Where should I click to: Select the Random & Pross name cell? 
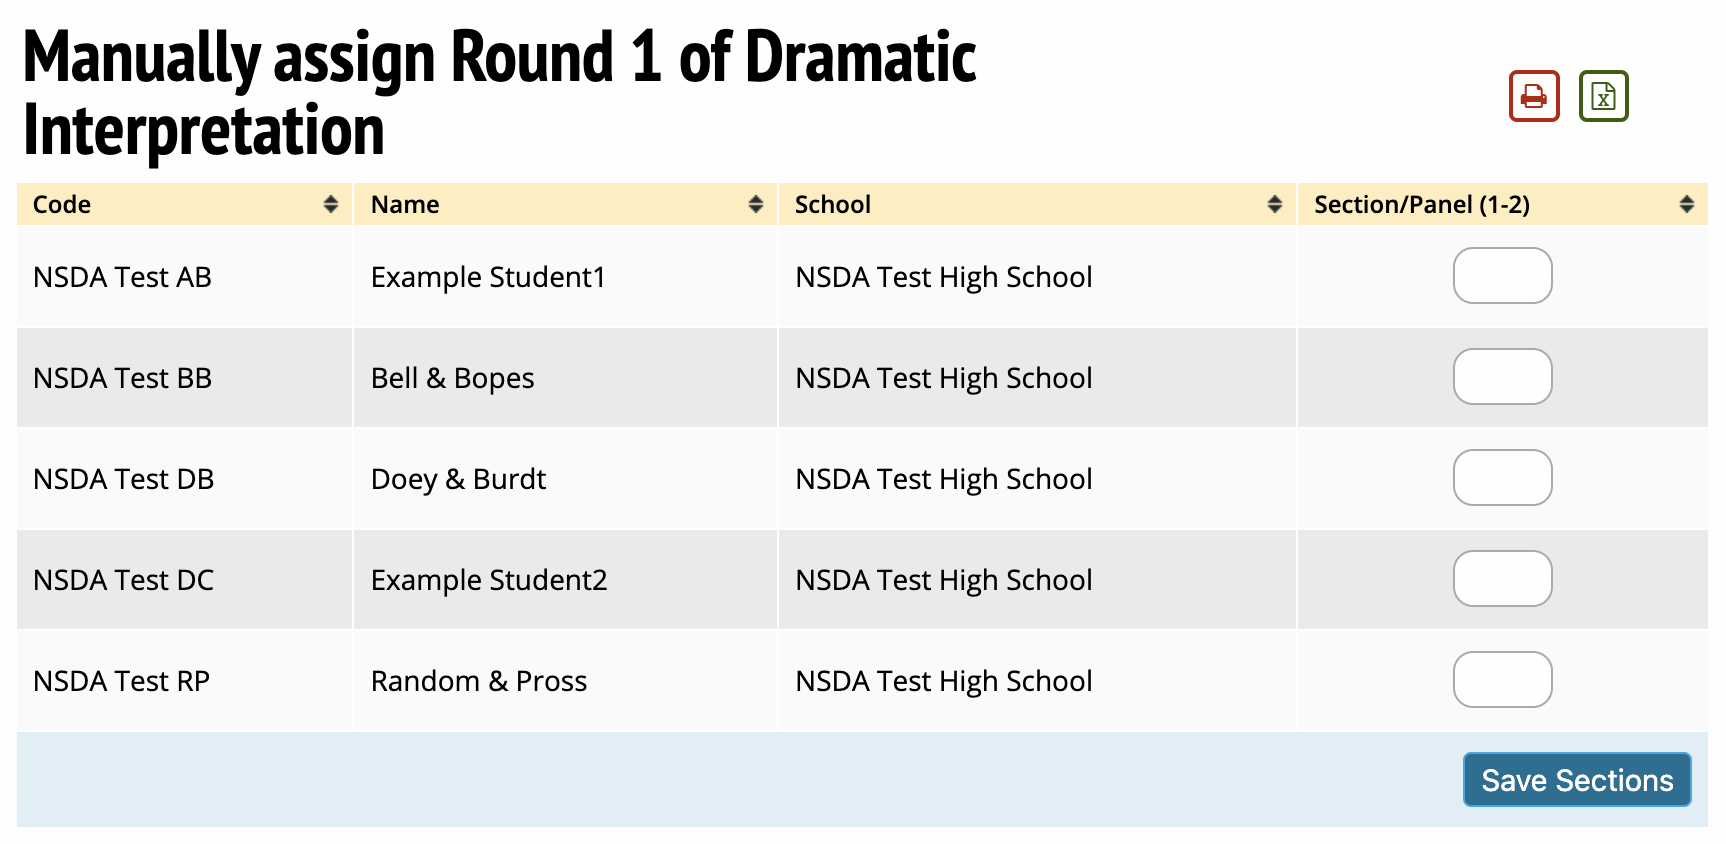point(478,682)
